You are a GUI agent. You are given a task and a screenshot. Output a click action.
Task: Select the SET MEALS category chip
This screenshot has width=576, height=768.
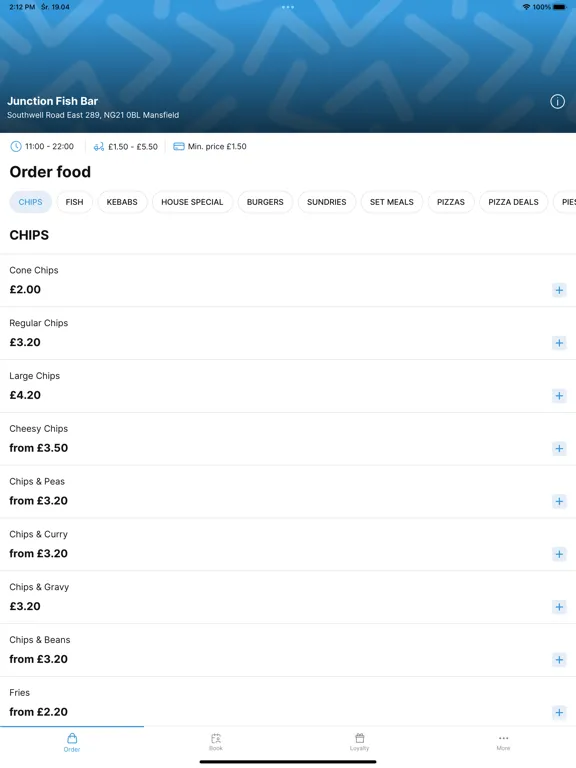(x=392, y=202)
